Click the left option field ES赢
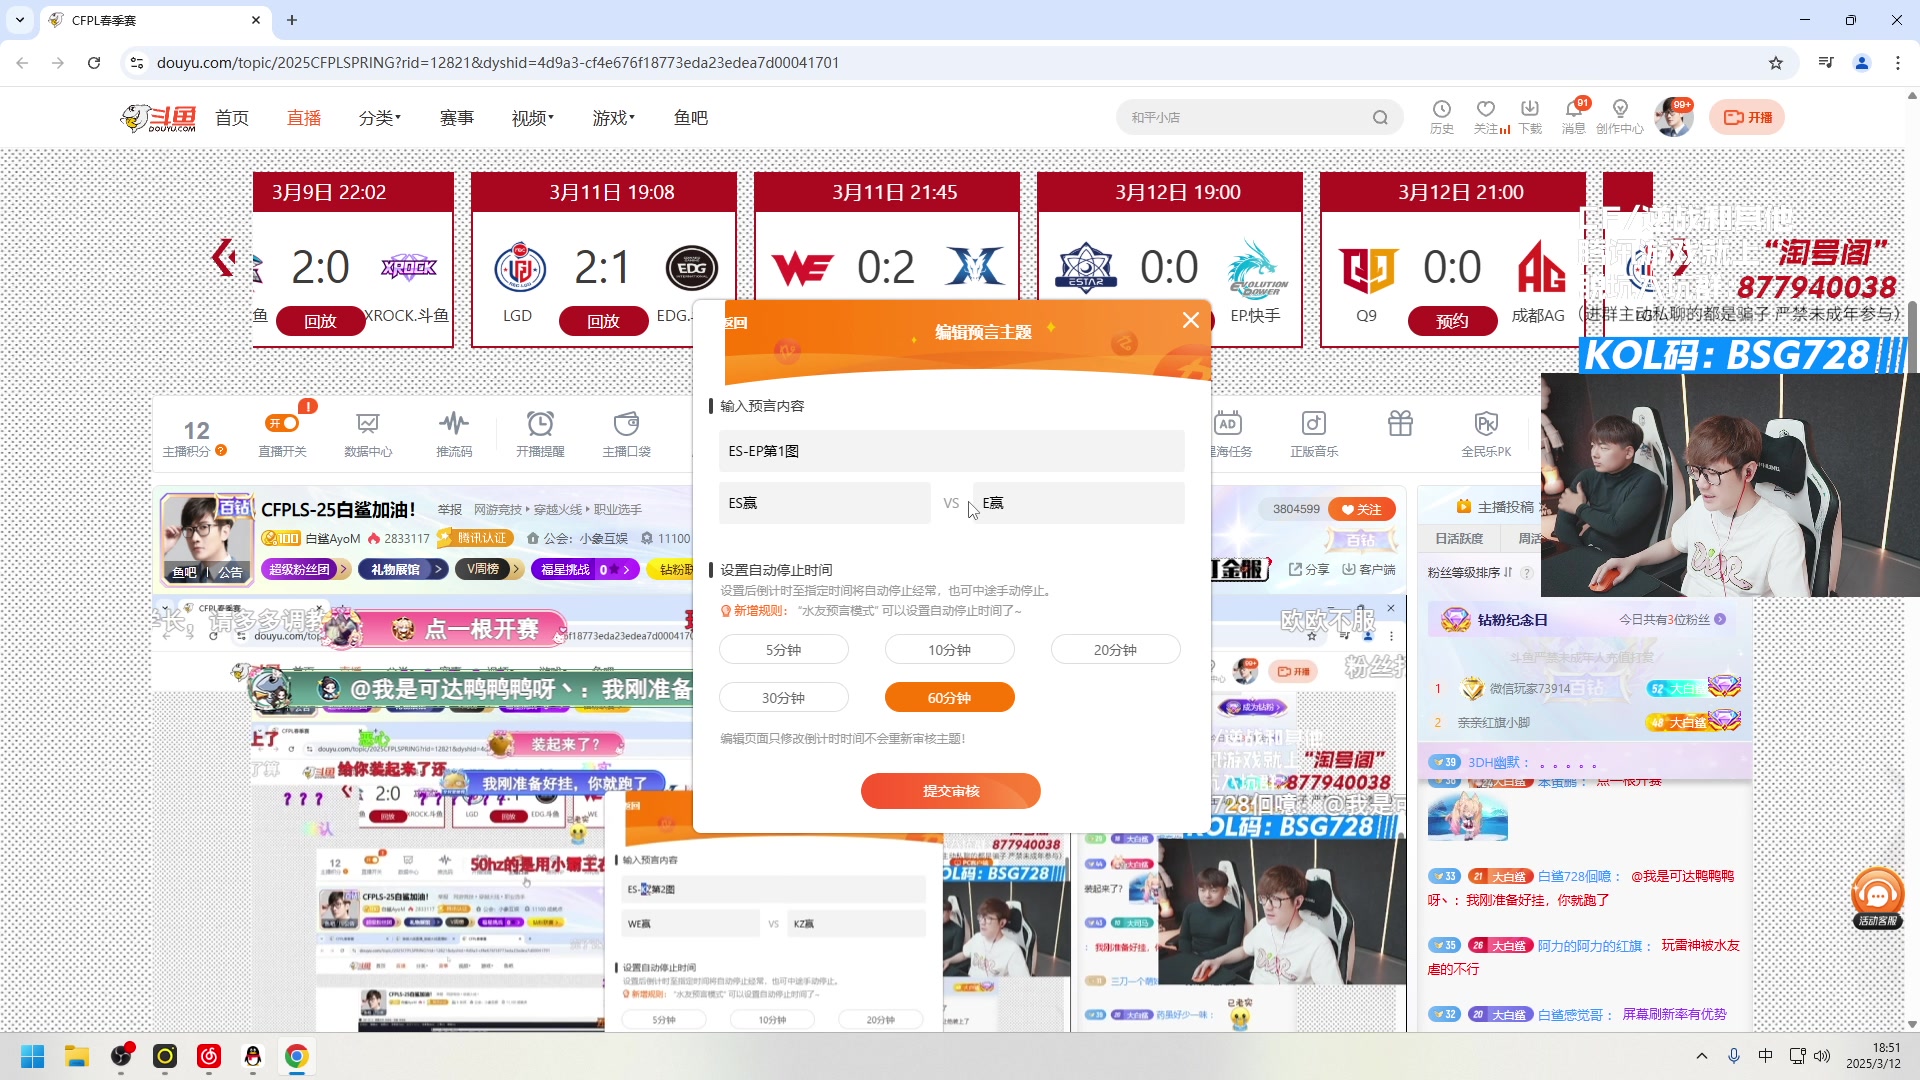The width and height of the screenshot is (1920, 1080). click(825, 503)
